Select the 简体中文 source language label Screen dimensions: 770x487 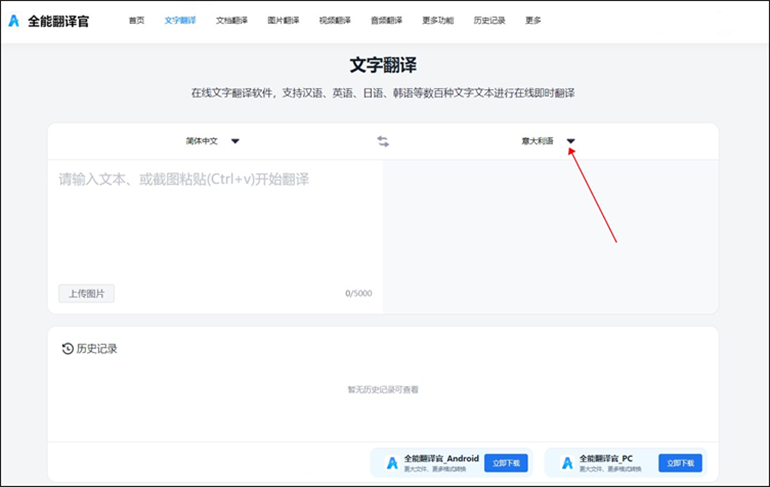(x=201, y=141)
